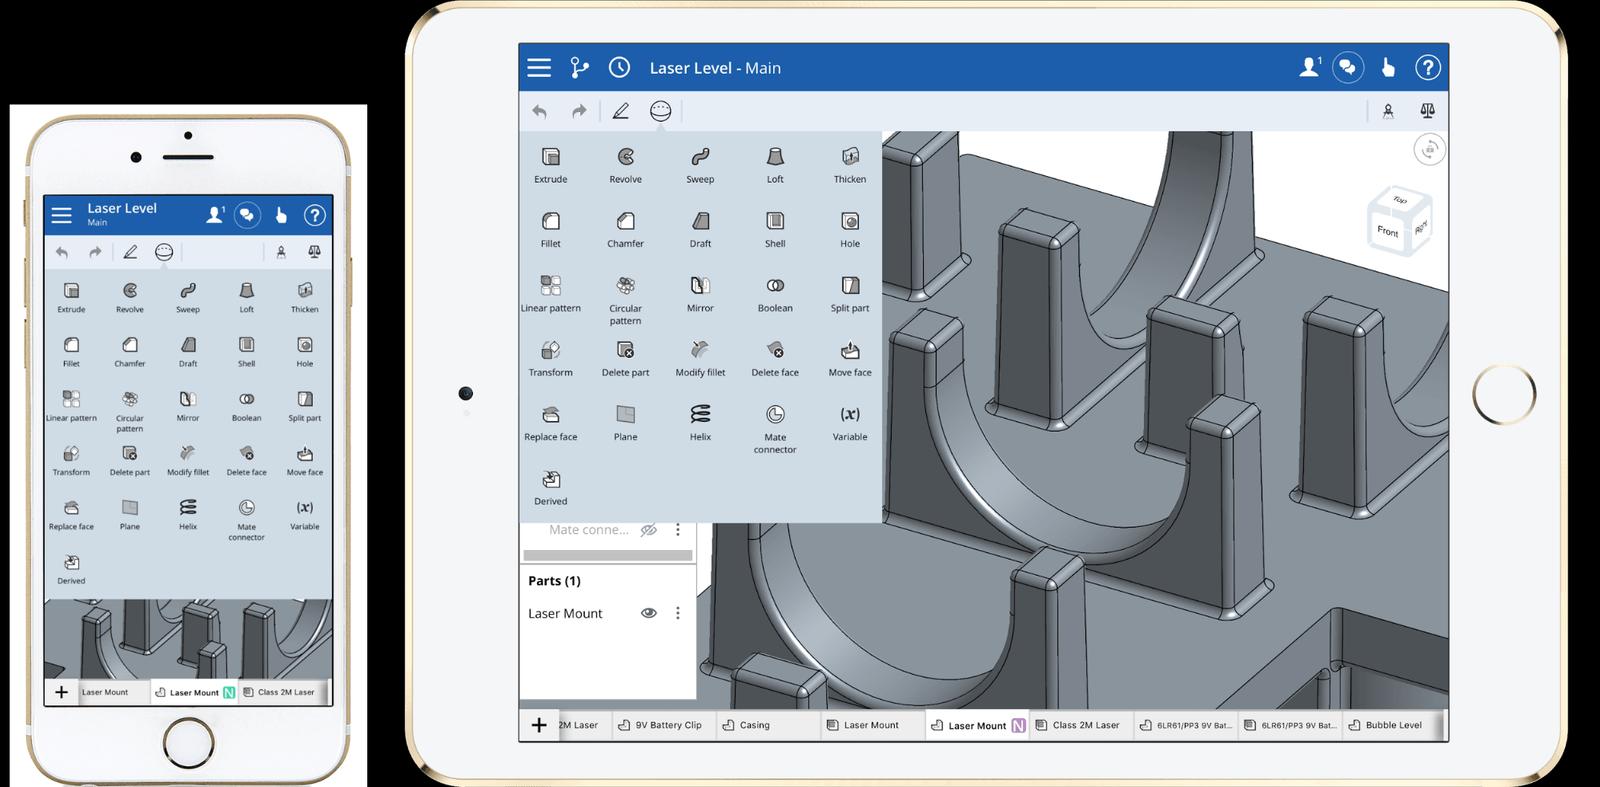Viewport: 1600px width, 787px height.
Task: Choose the Helix tool on the tablet
Action: [700, 420]
